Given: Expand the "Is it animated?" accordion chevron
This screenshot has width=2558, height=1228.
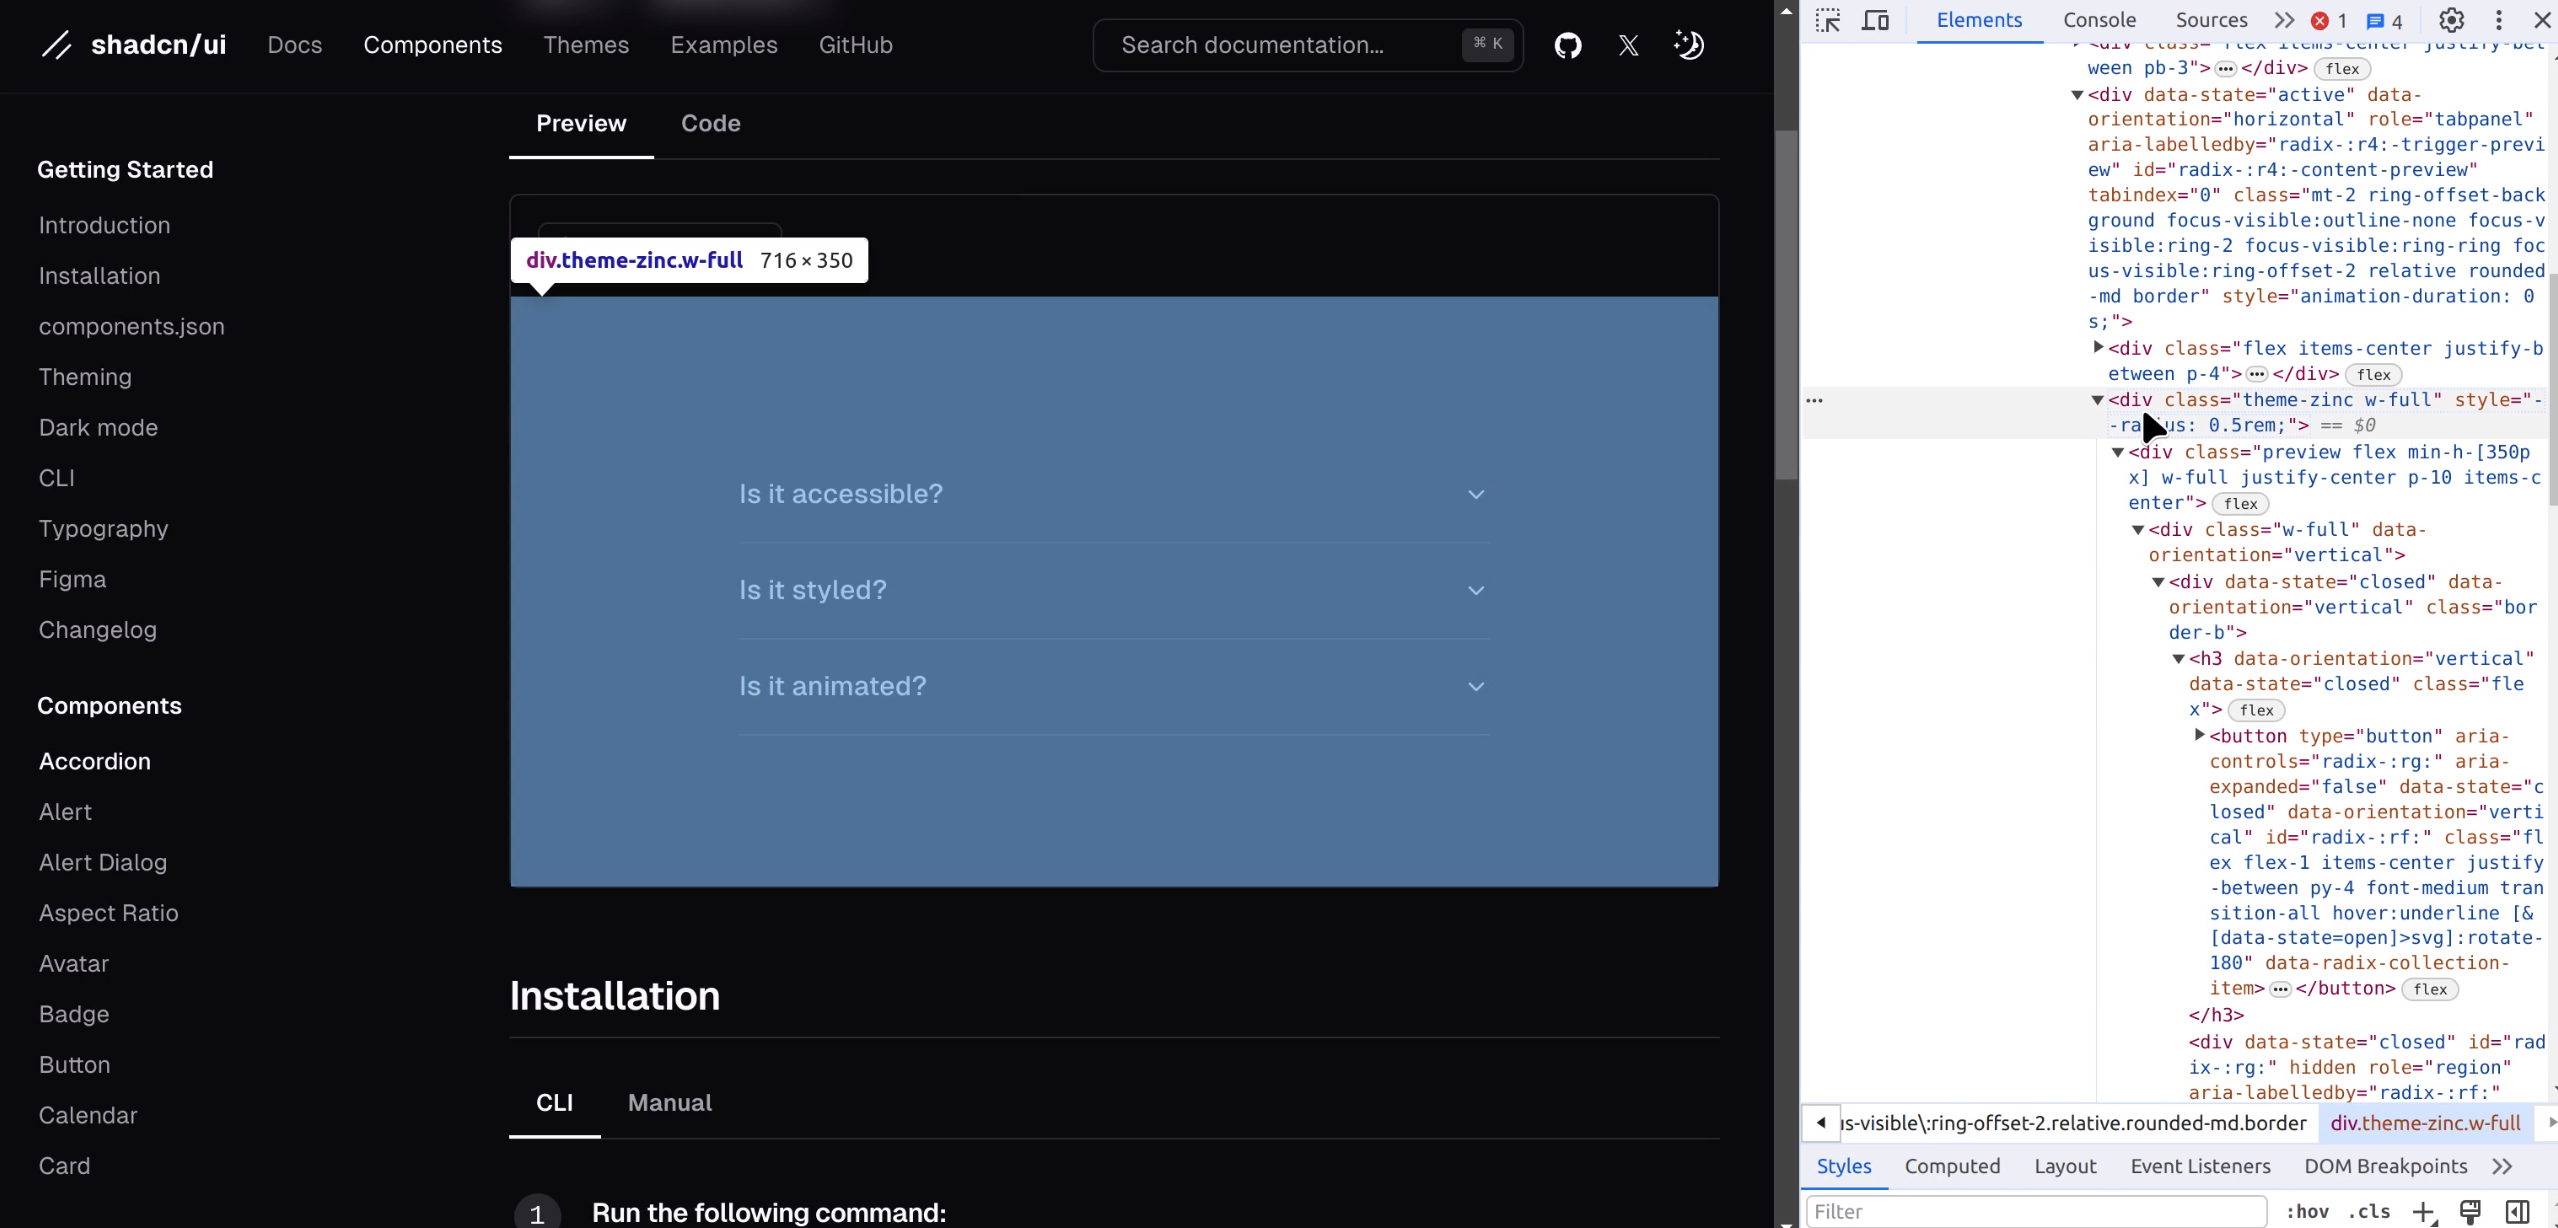Looking at the screenshot, I should click(1475, 686).
